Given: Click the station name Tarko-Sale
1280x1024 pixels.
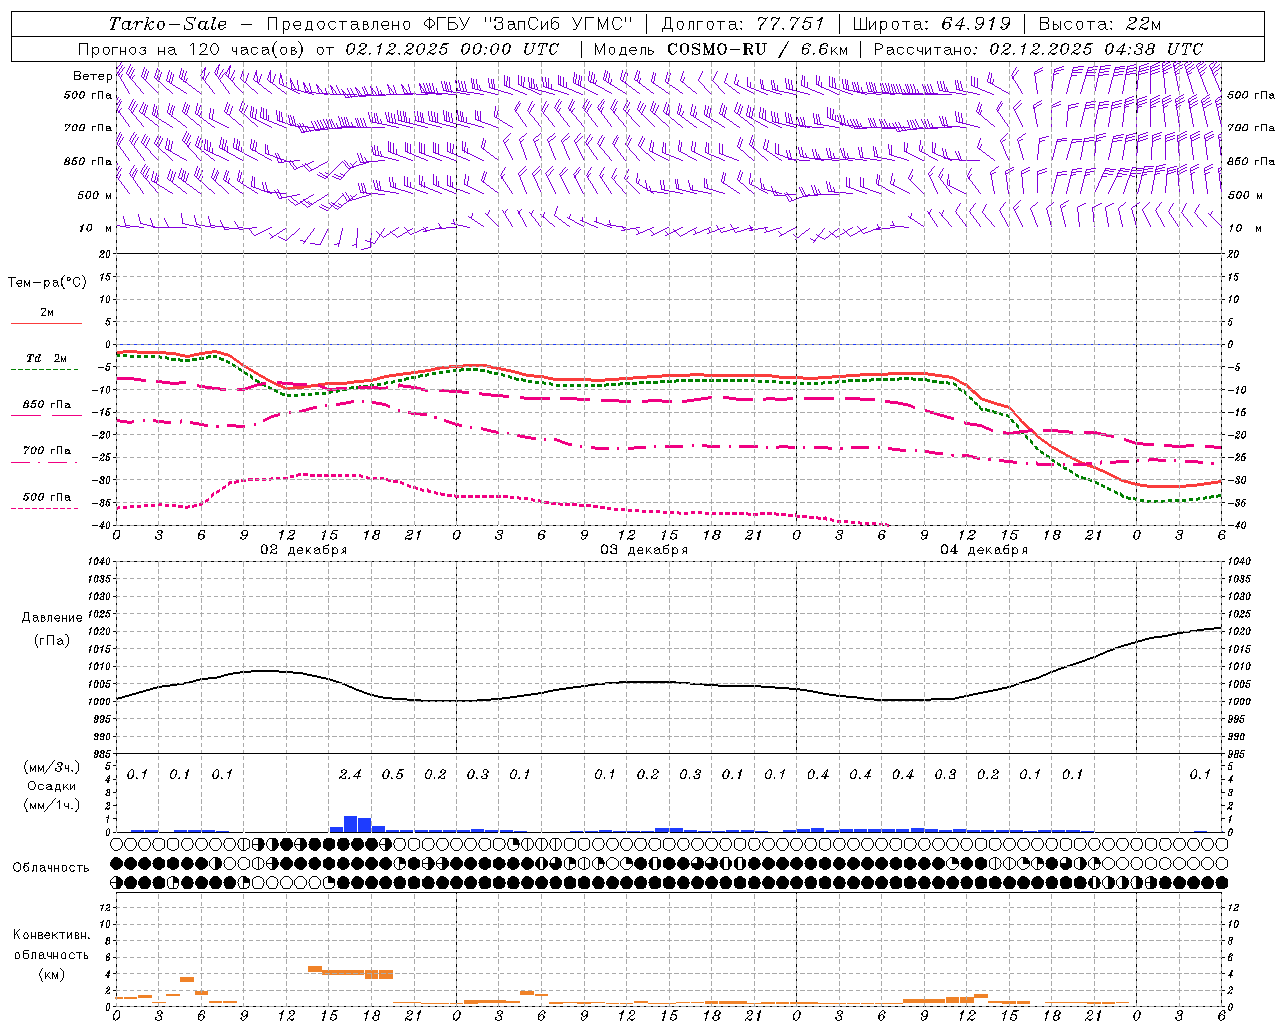Looking at the screenshot, I should (168, 24).
